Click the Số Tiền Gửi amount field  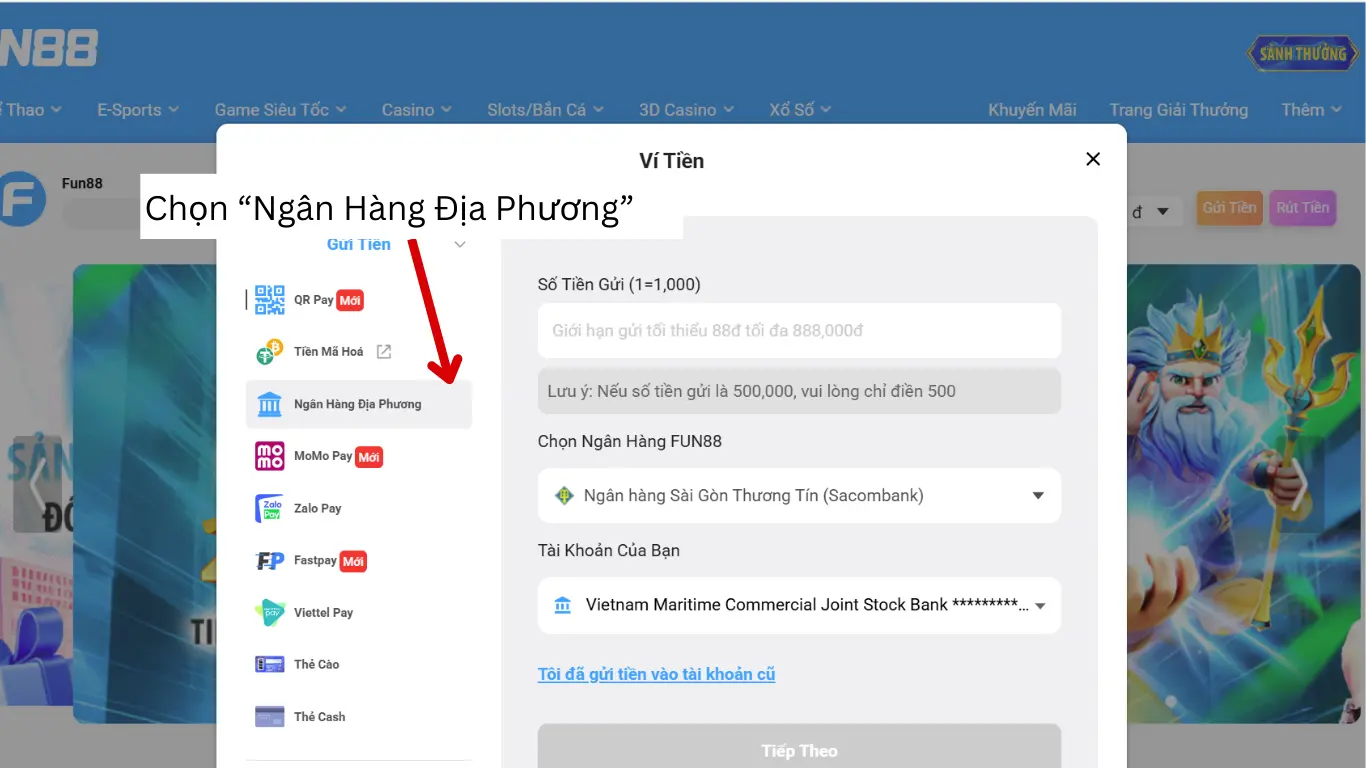(x=798, y=331)
